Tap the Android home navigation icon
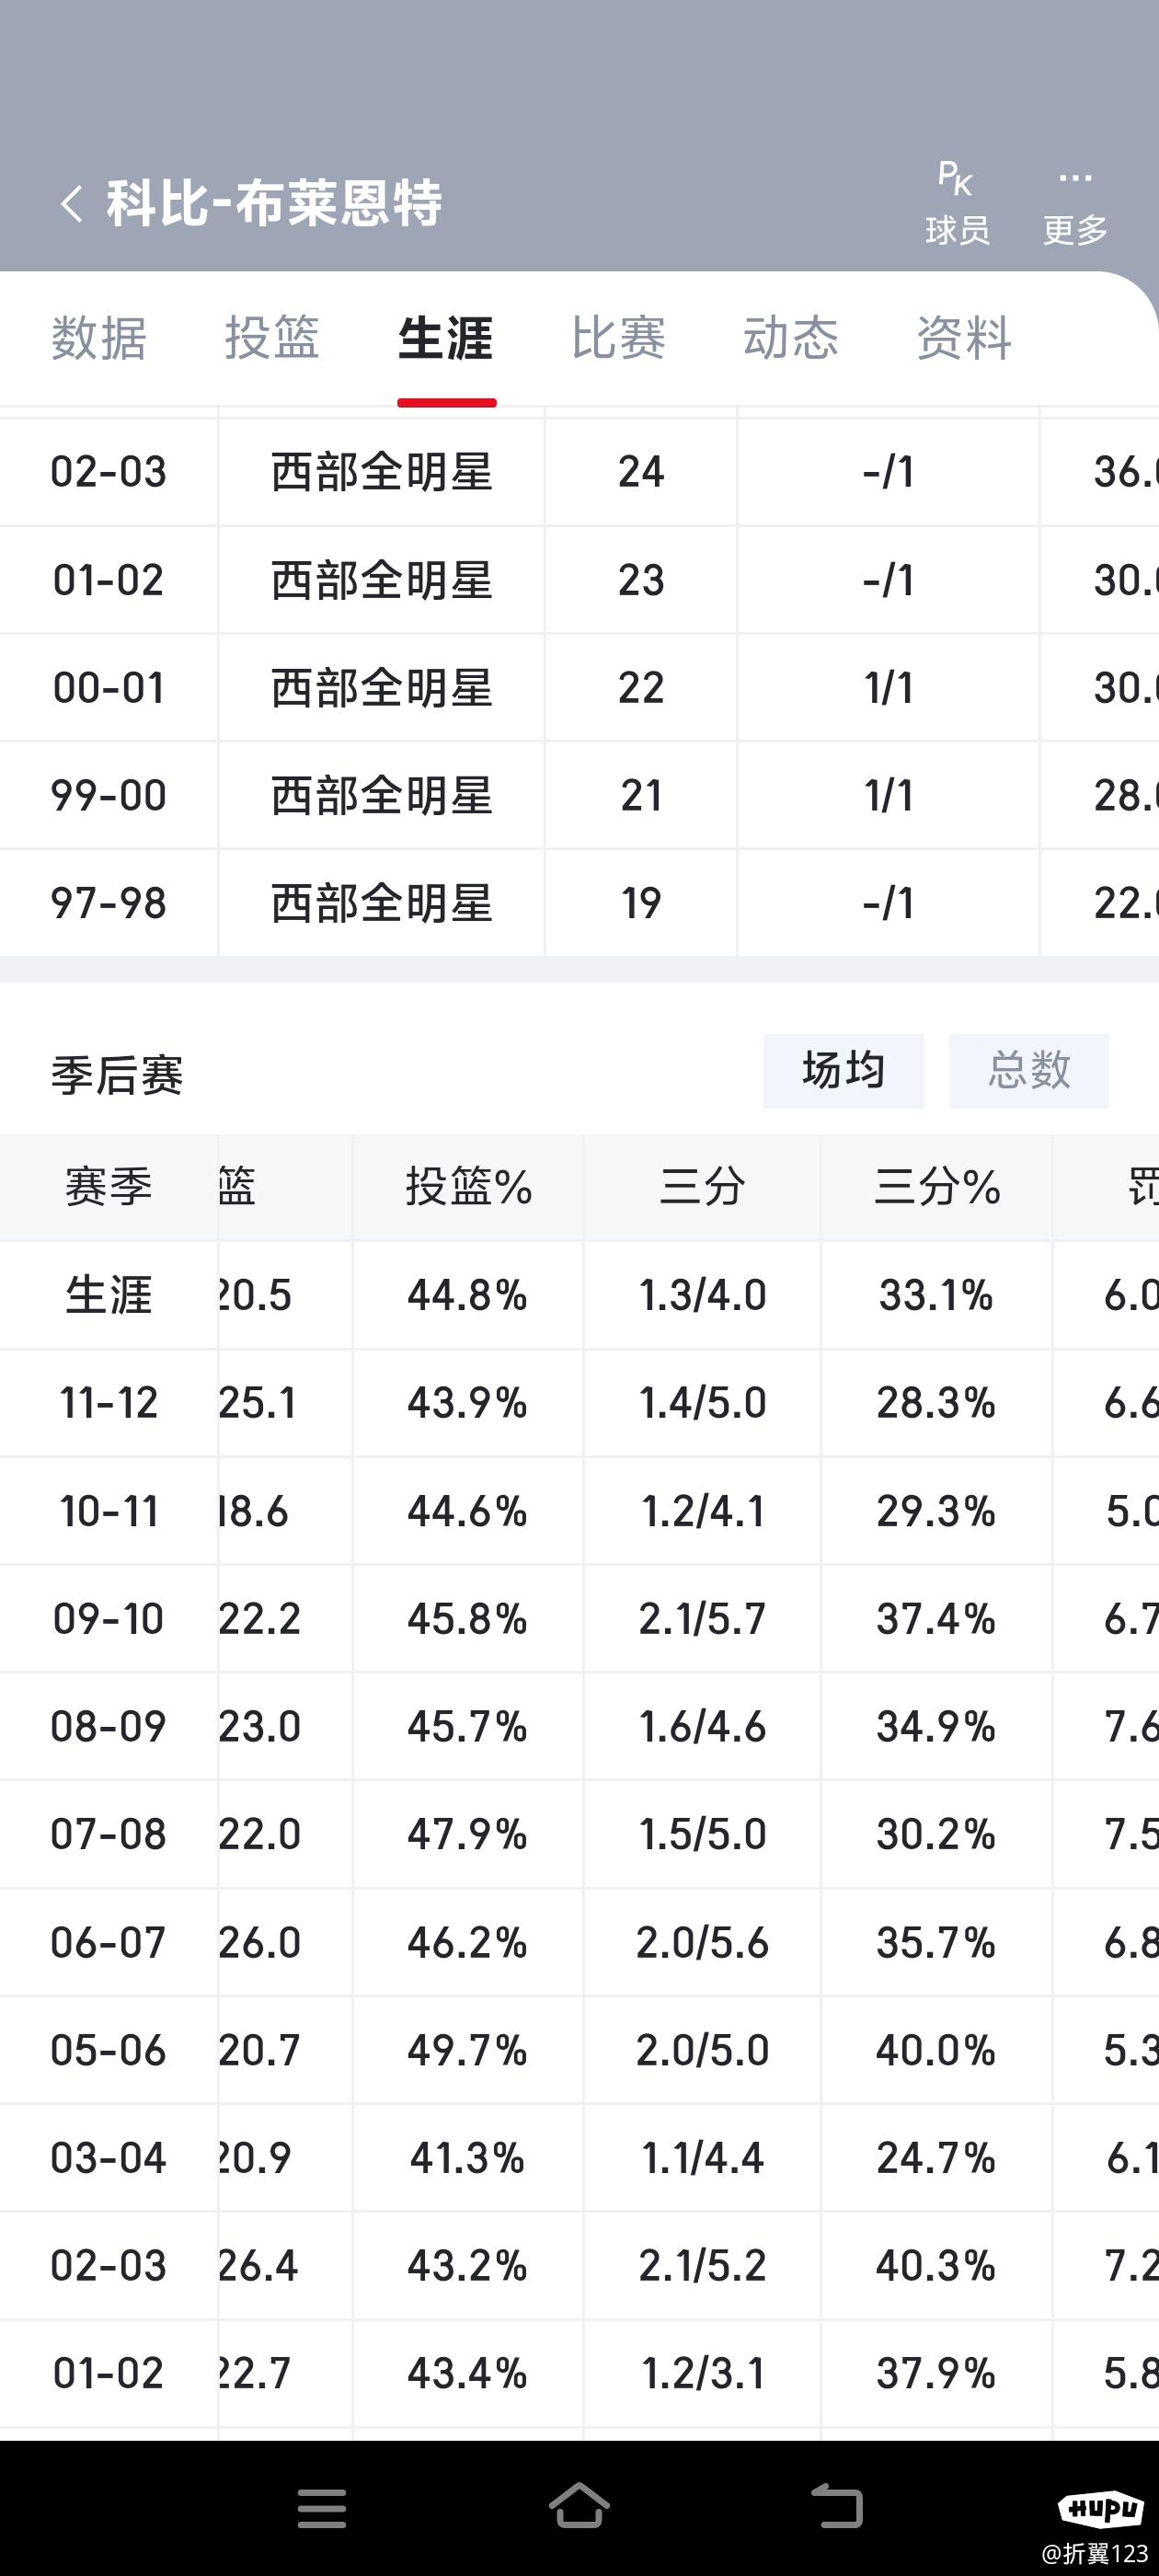This screenshot has width=1159, height=2576. pos(579,2506)
